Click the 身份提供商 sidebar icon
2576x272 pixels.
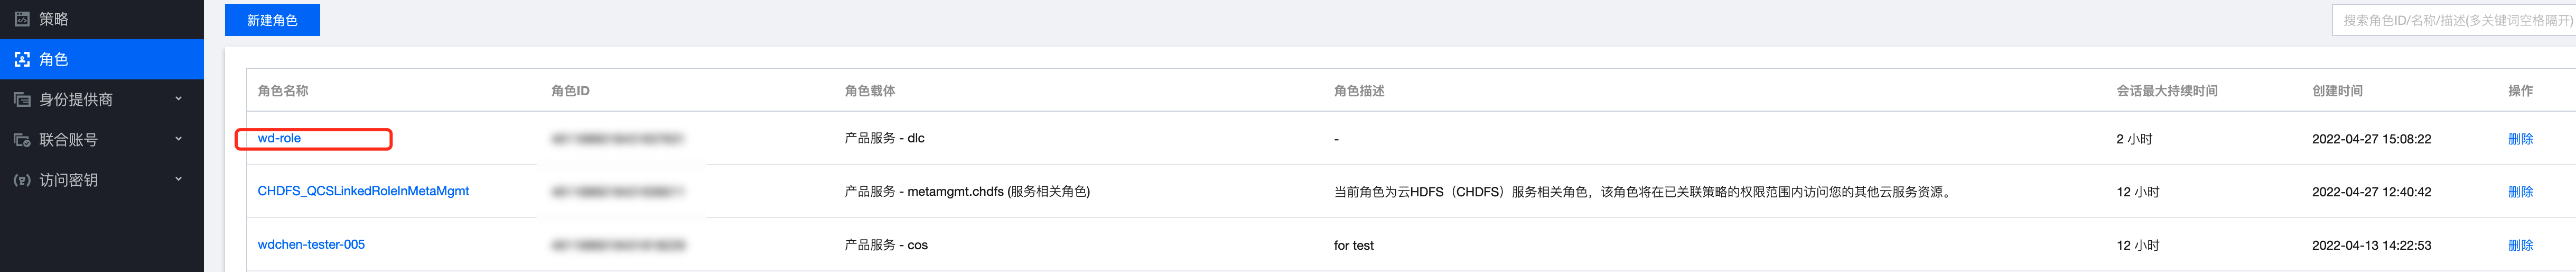22,100
